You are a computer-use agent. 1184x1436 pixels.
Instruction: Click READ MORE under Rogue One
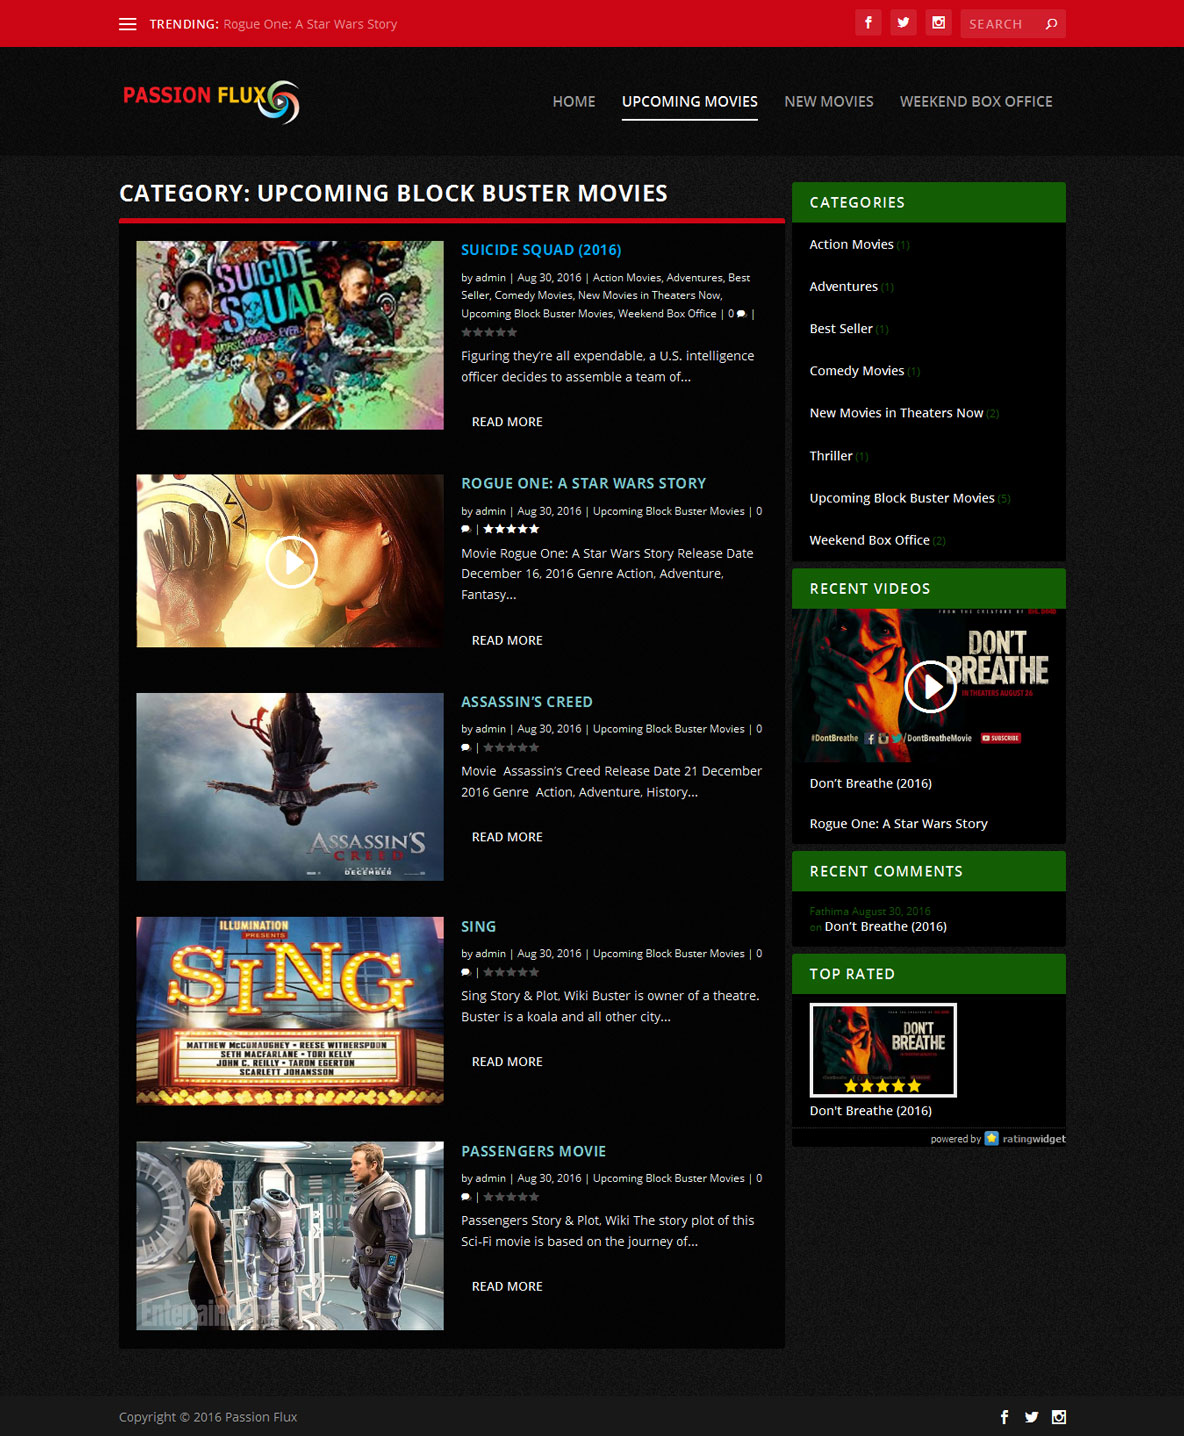[x=507, y=640]
